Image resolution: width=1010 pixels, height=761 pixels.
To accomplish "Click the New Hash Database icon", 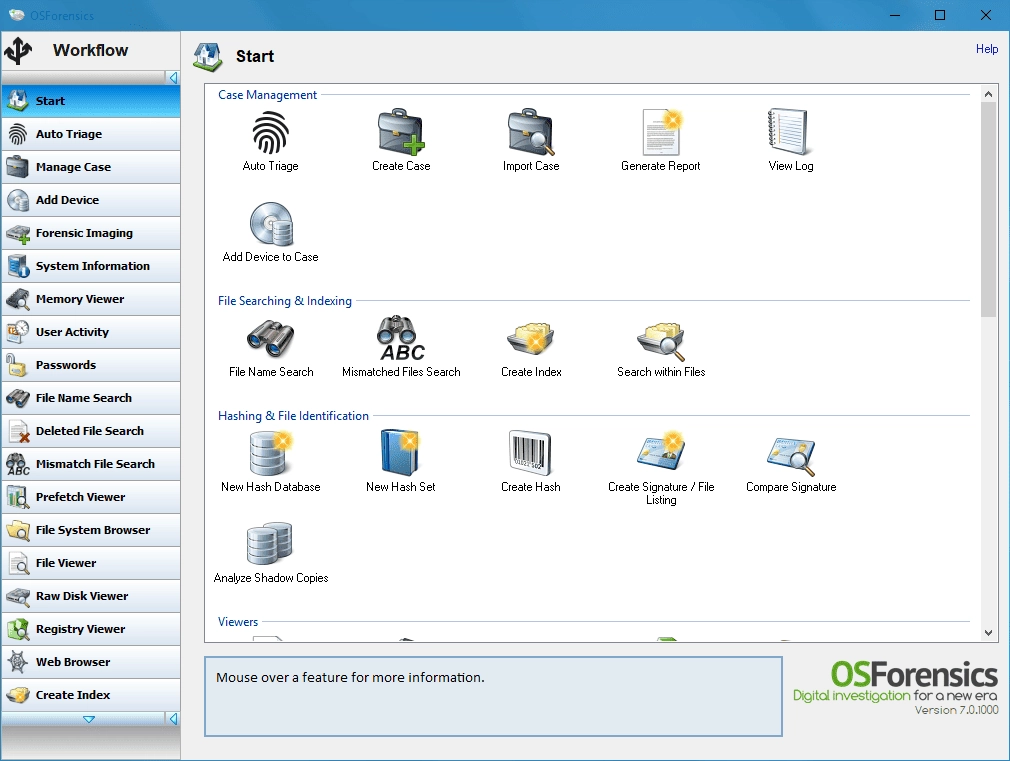I will (x=271, y=453).
